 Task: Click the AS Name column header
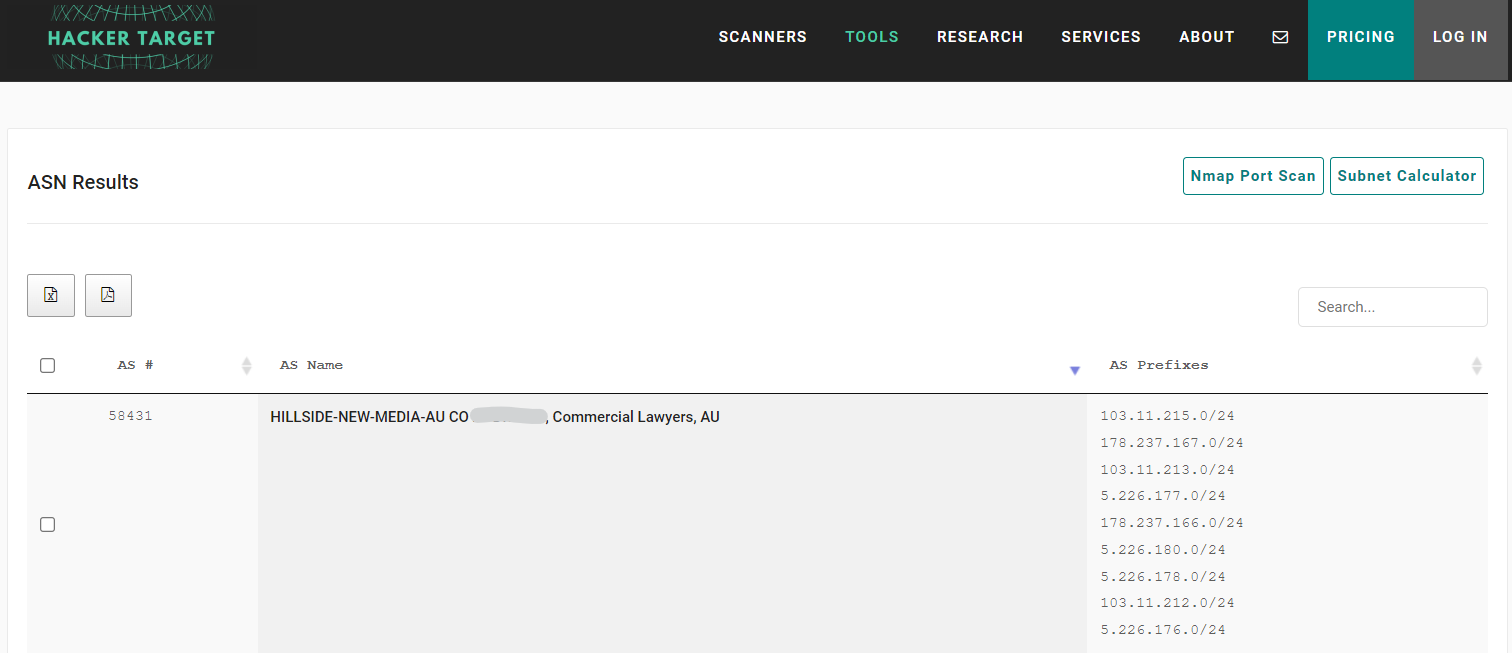(311, 365)
